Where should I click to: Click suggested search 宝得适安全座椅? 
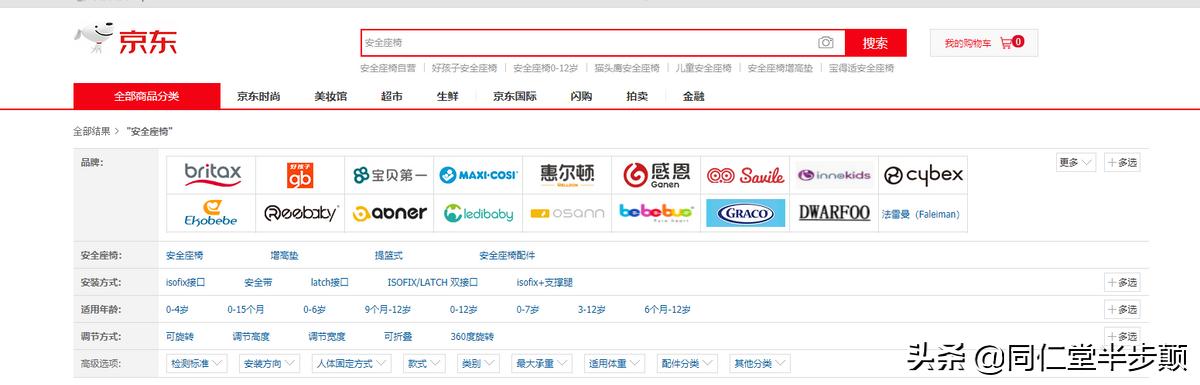pos(861,68)
